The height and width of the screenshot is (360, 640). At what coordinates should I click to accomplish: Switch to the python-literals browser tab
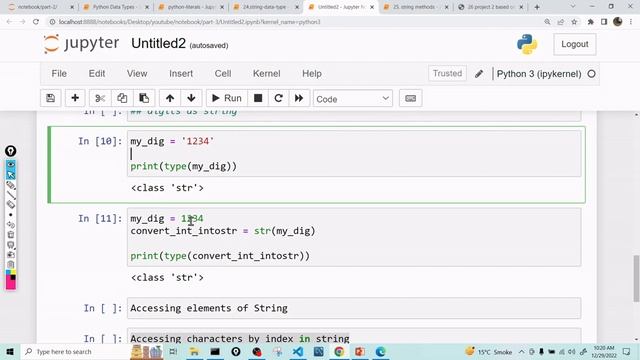[191, 7]
